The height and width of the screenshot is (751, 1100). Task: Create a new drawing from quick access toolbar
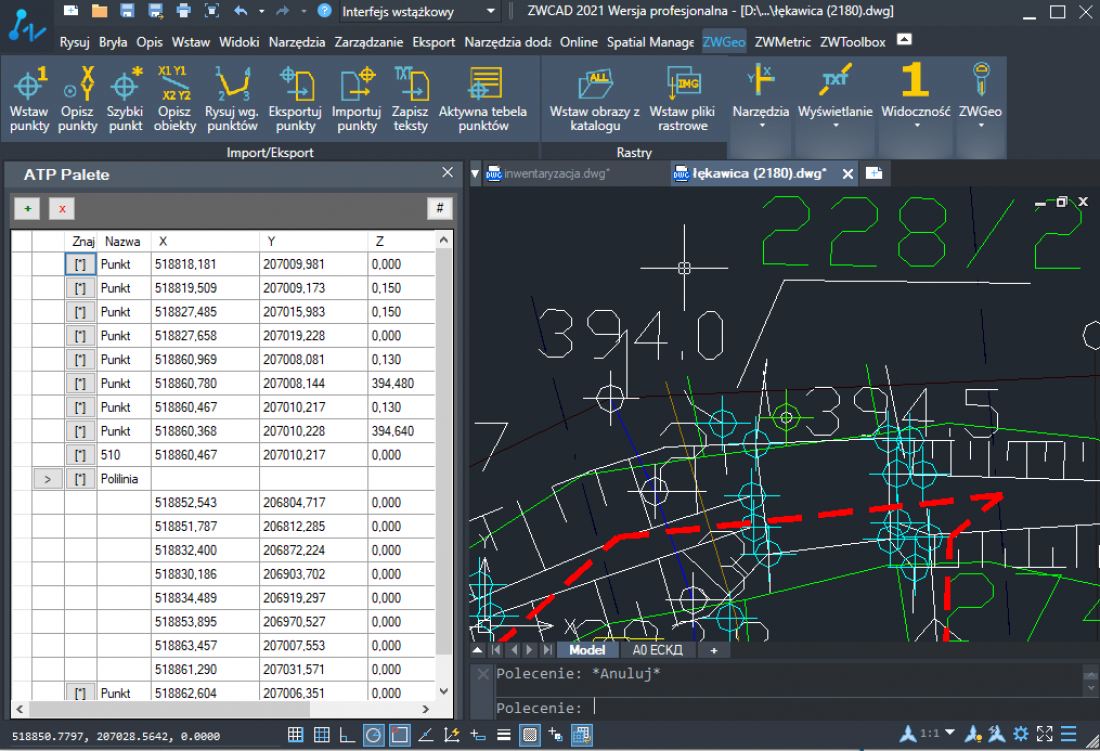coord(71,11)
